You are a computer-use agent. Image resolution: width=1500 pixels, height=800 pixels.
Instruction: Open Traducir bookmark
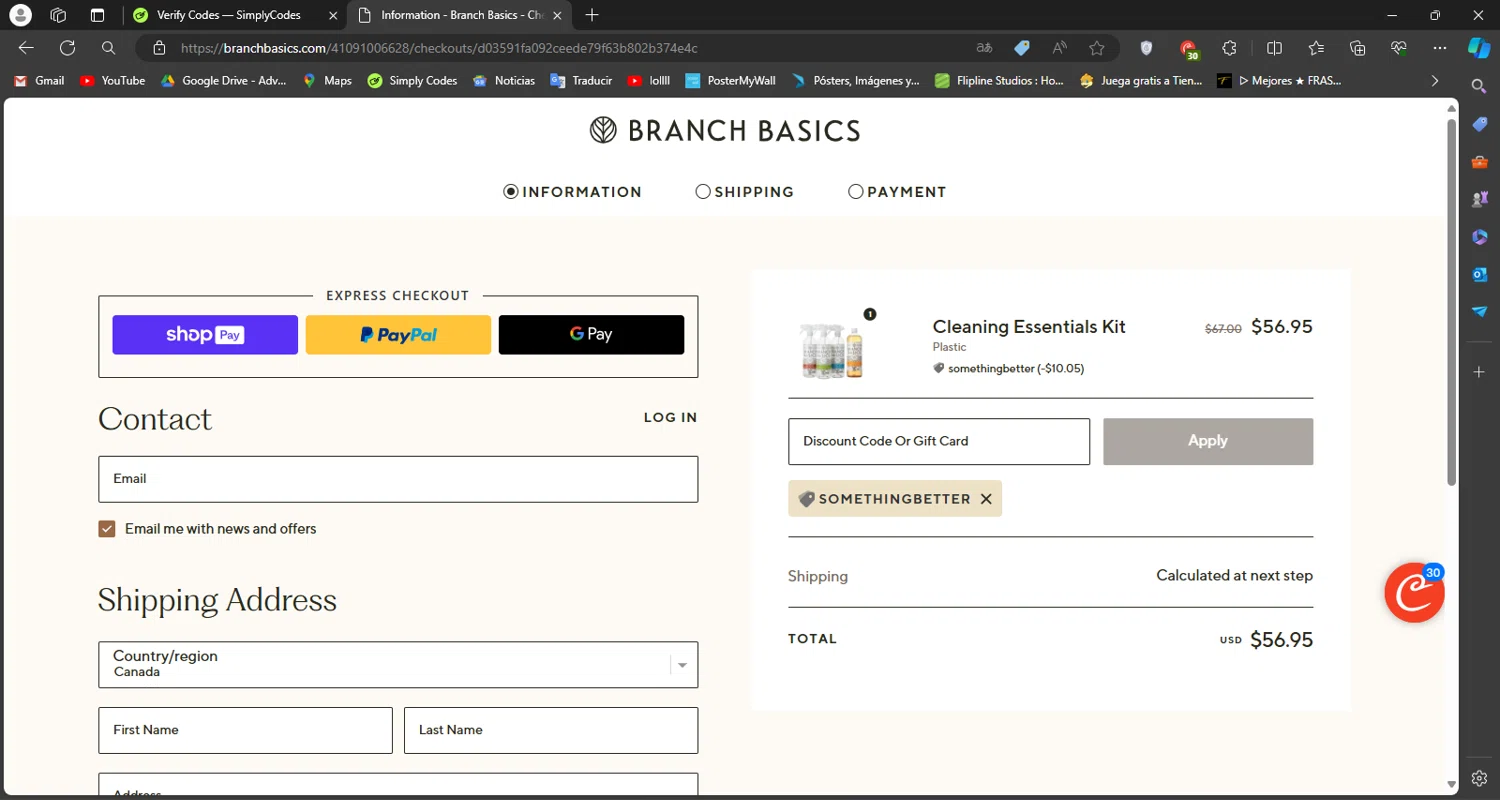581,81
